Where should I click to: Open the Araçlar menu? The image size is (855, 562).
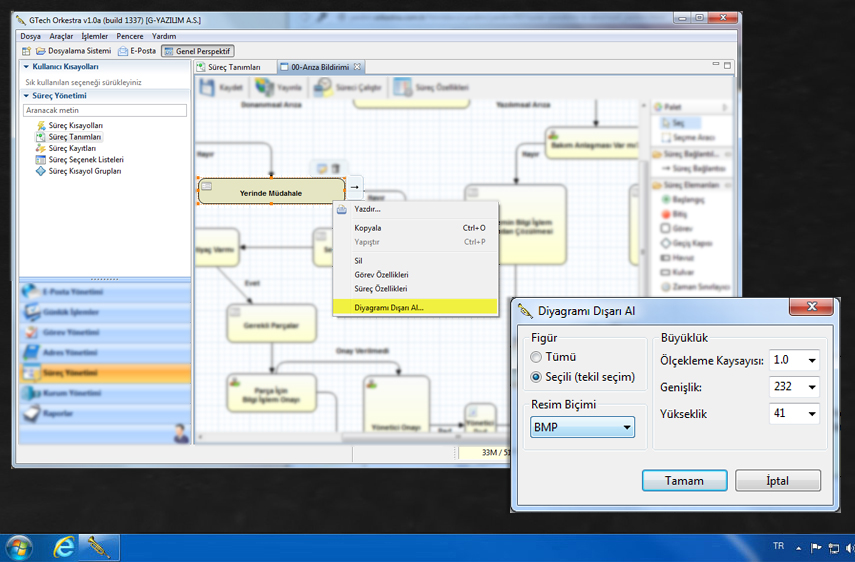(x=61, y=36)
